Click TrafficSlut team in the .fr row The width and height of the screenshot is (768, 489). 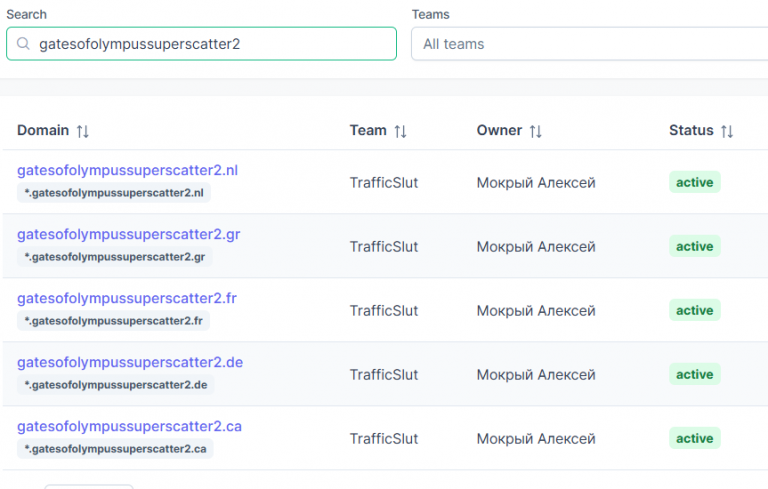384,311
